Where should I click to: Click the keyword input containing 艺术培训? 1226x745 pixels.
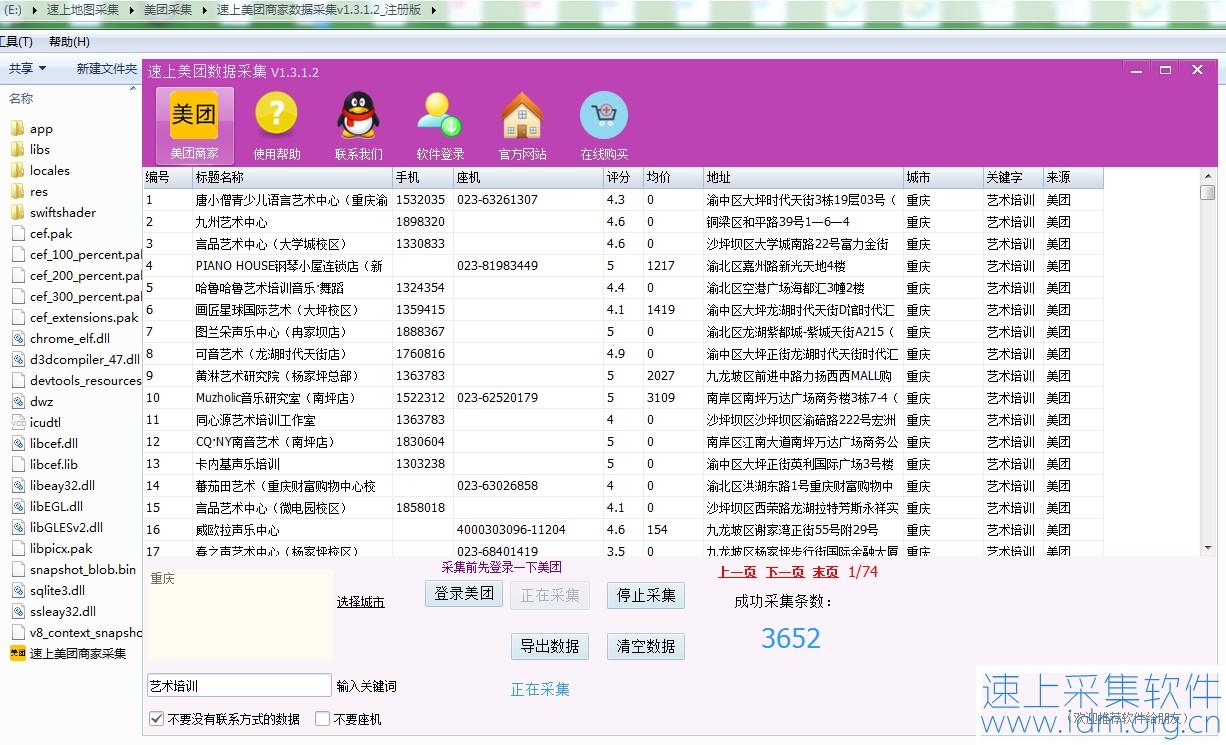239,685
